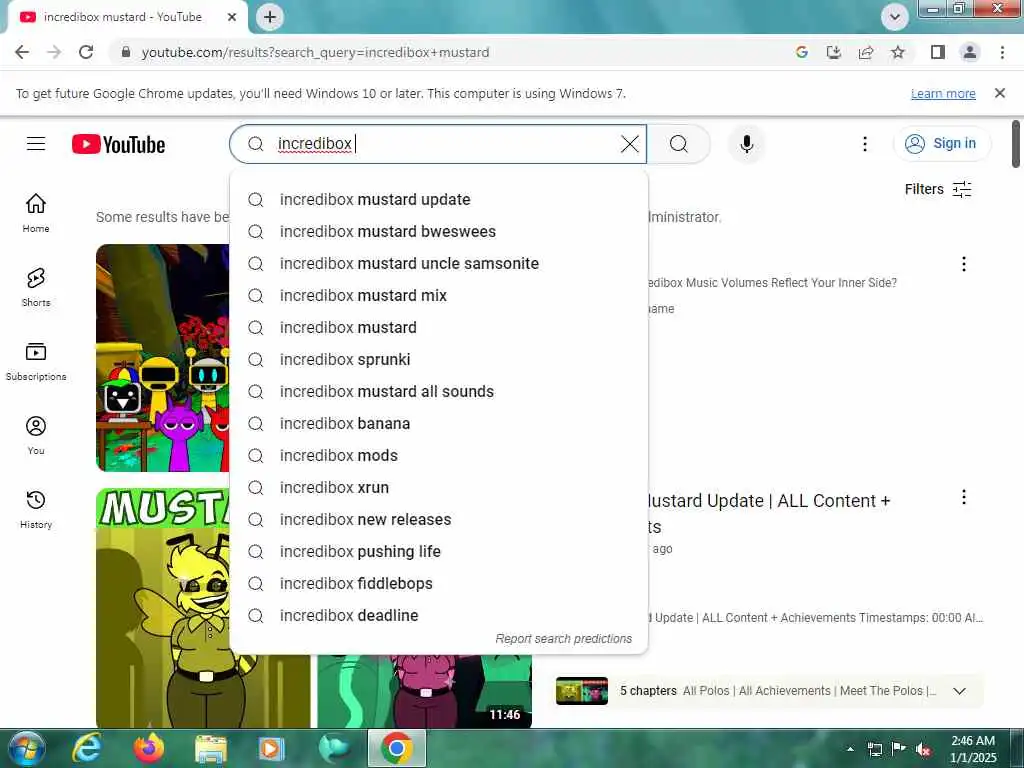The width and height of the screenshot is (1024, 768).
Task: Select suggestion 'incredibox banana'
Action: [x=439, y=423]
